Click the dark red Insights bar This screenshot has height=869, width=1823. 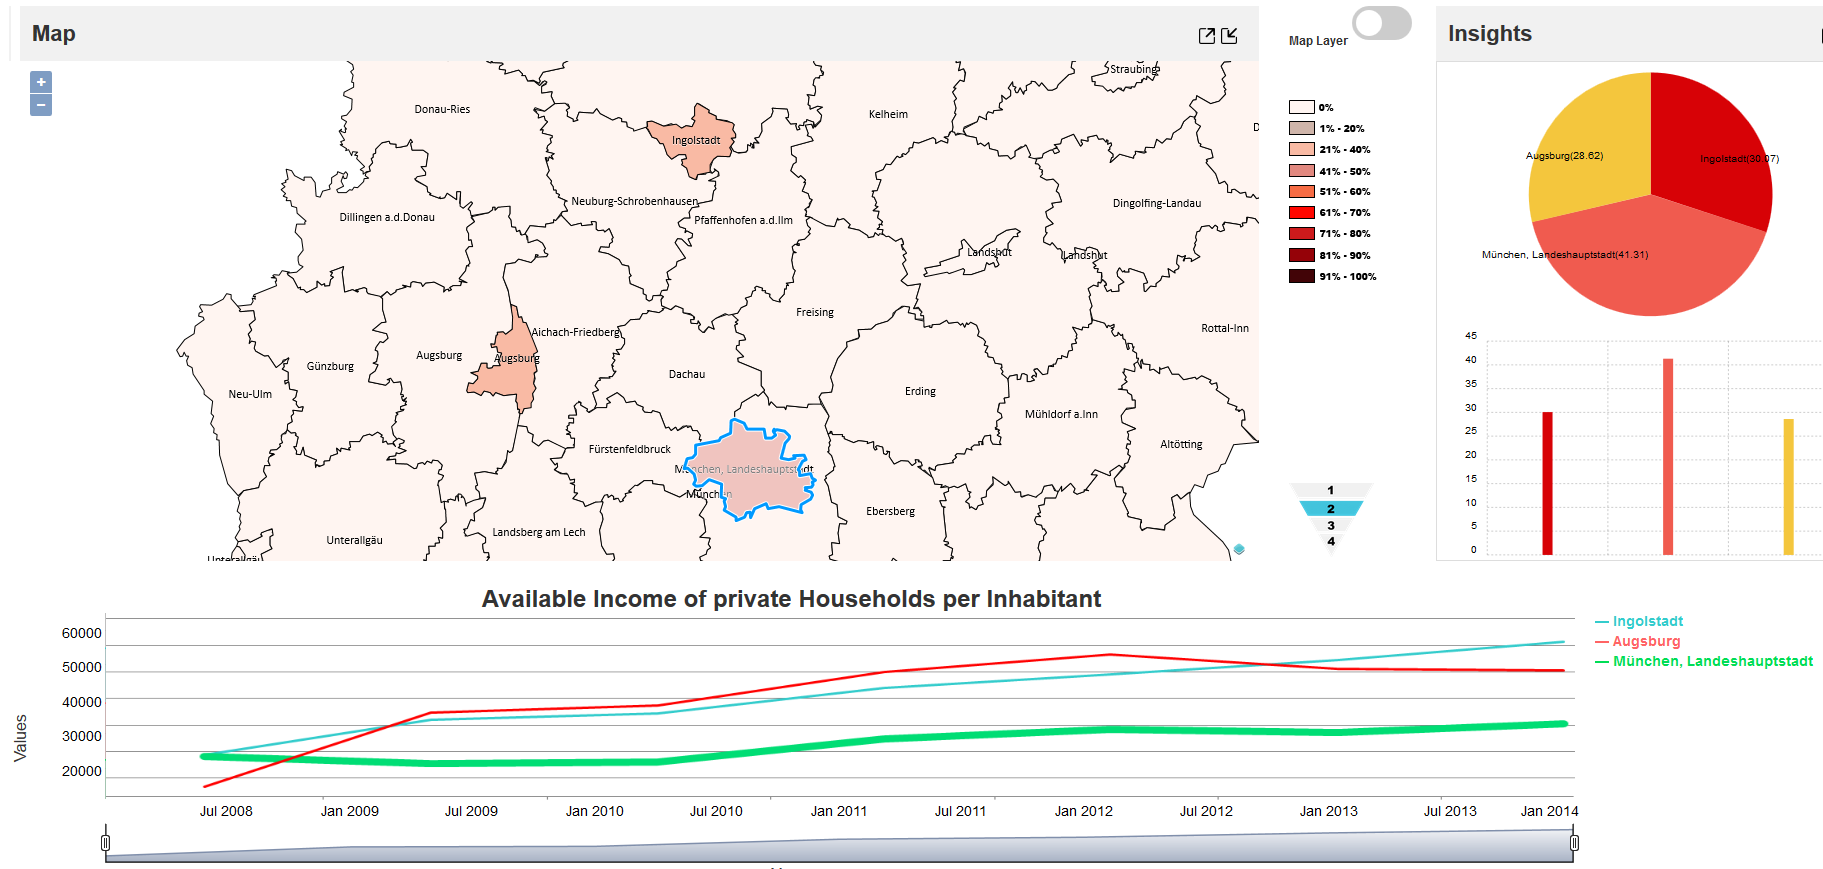point(1548,483)
